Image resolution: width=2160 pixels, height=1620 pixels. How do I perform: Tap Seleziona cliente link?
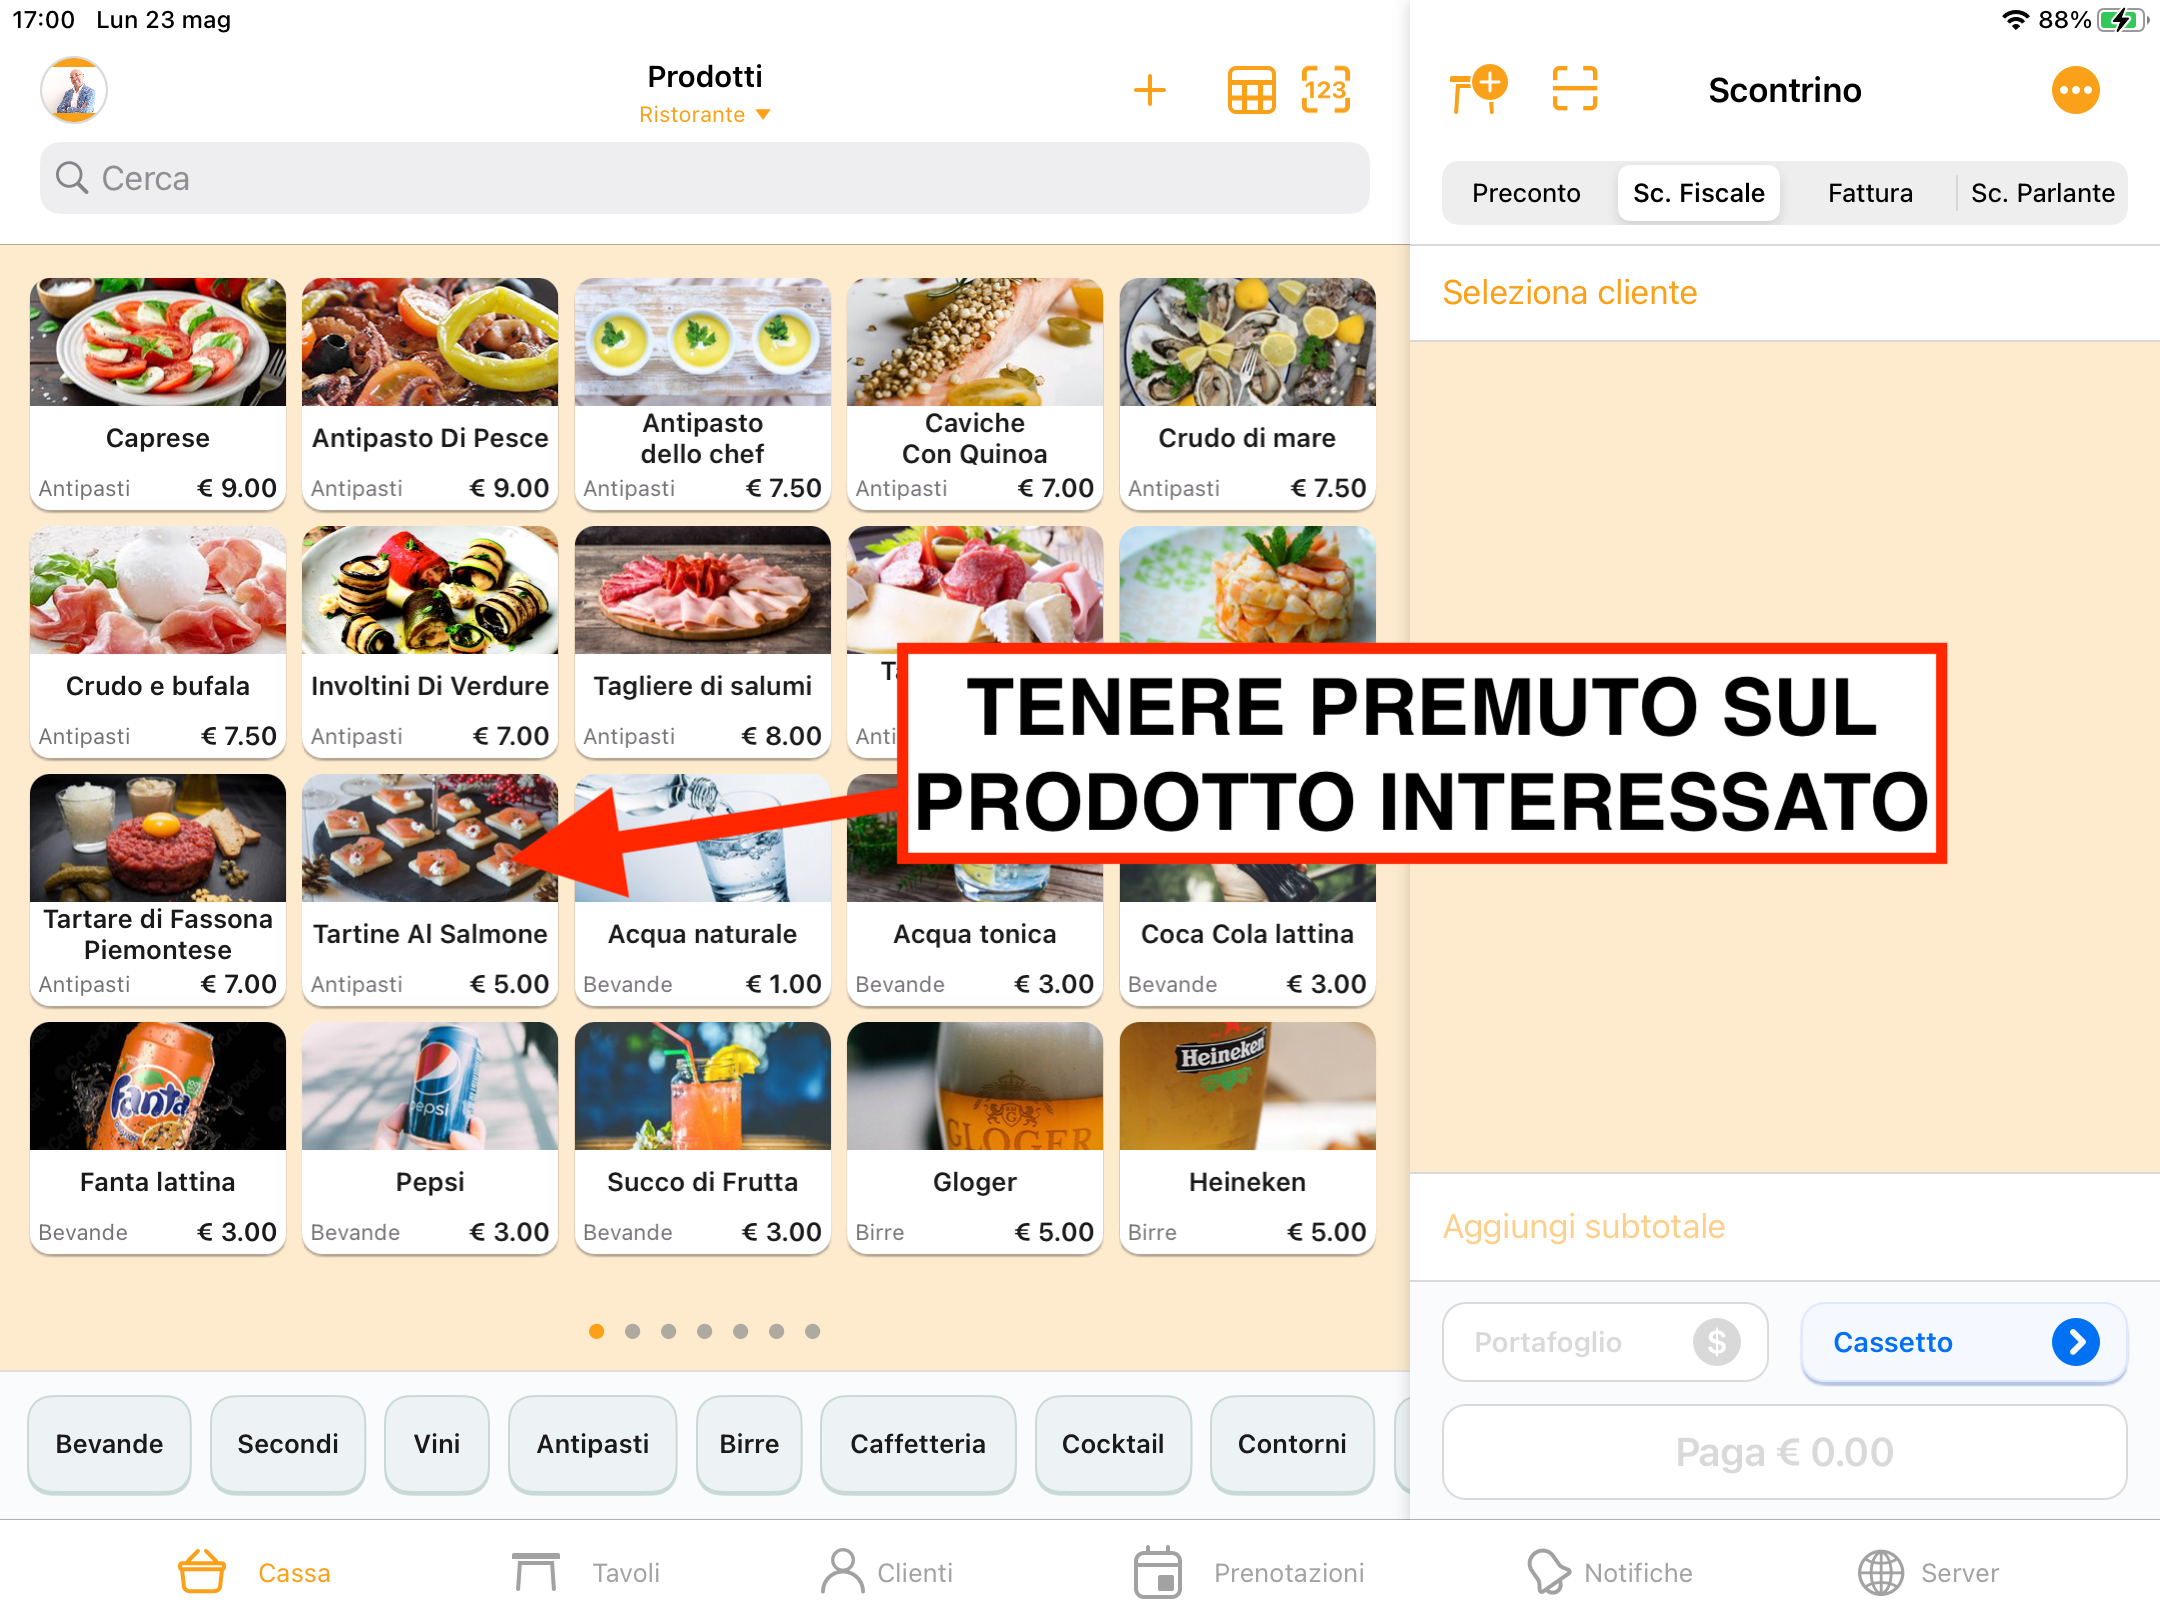point(1570,292)
